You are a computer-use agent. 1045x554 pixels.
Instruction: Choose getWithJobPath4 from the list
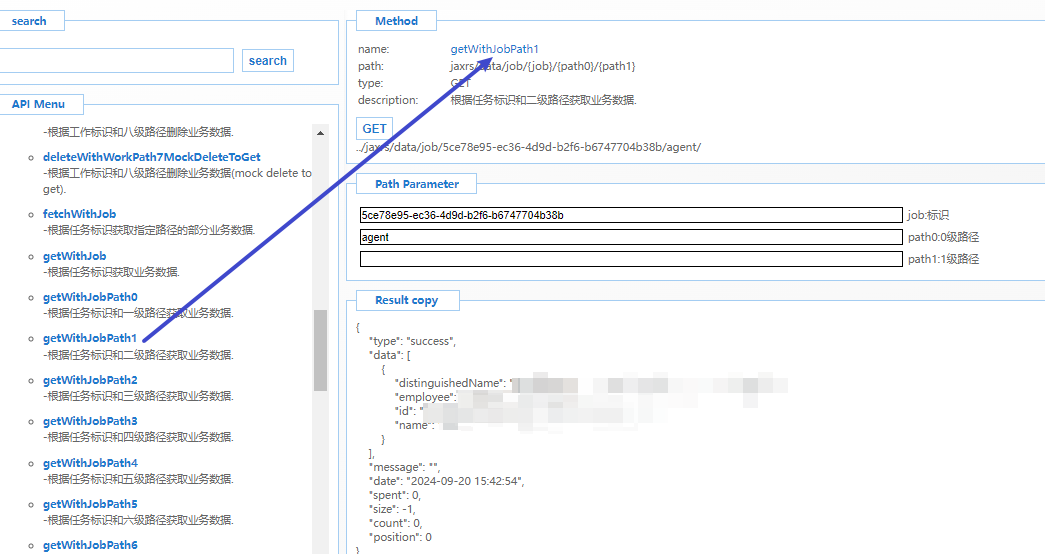90,463
